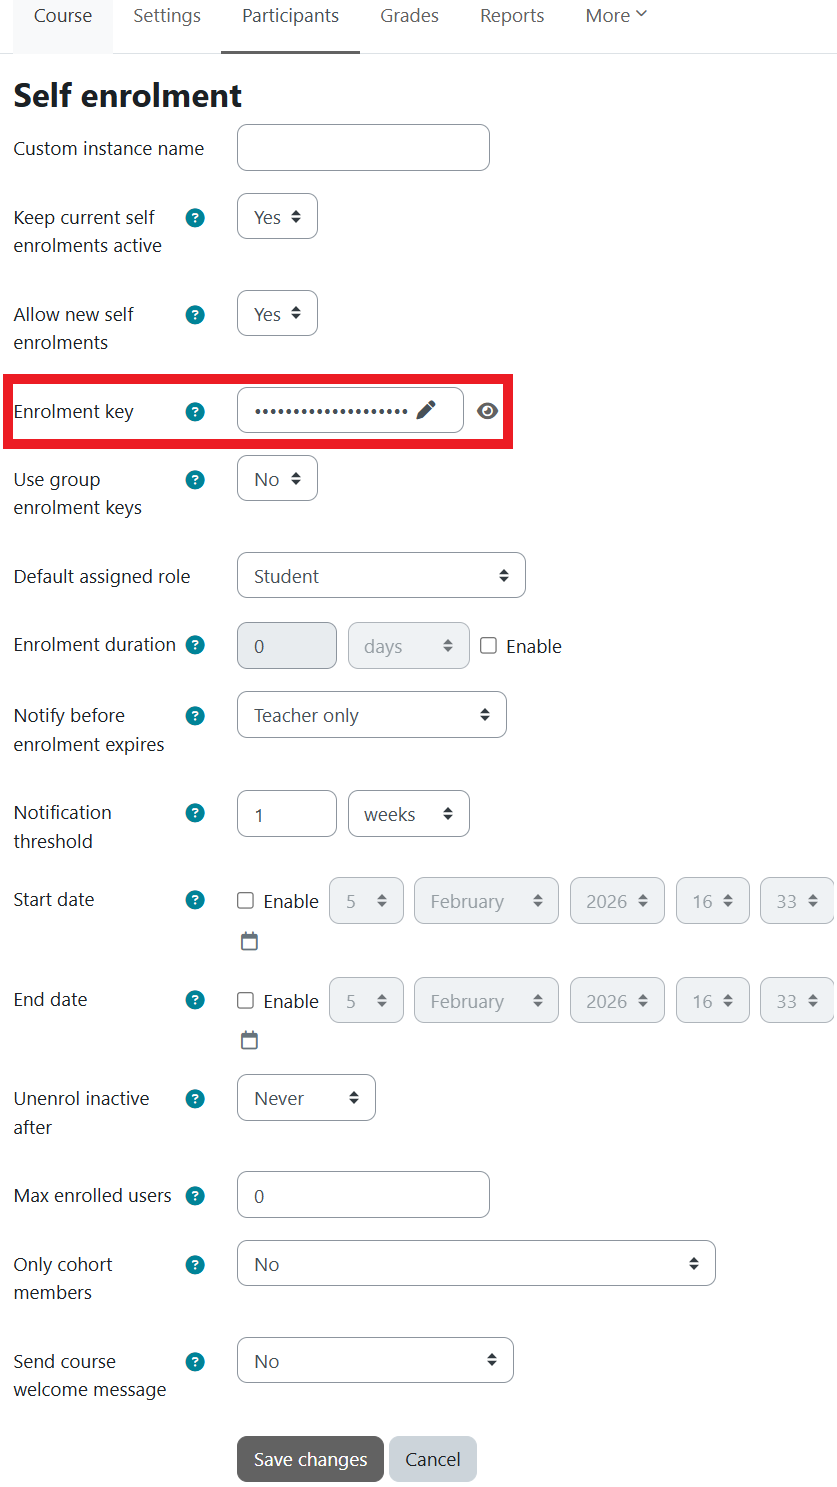Click into Custom instance name field
Viewport: 837px width, 1487px height.
click(363, 148)
